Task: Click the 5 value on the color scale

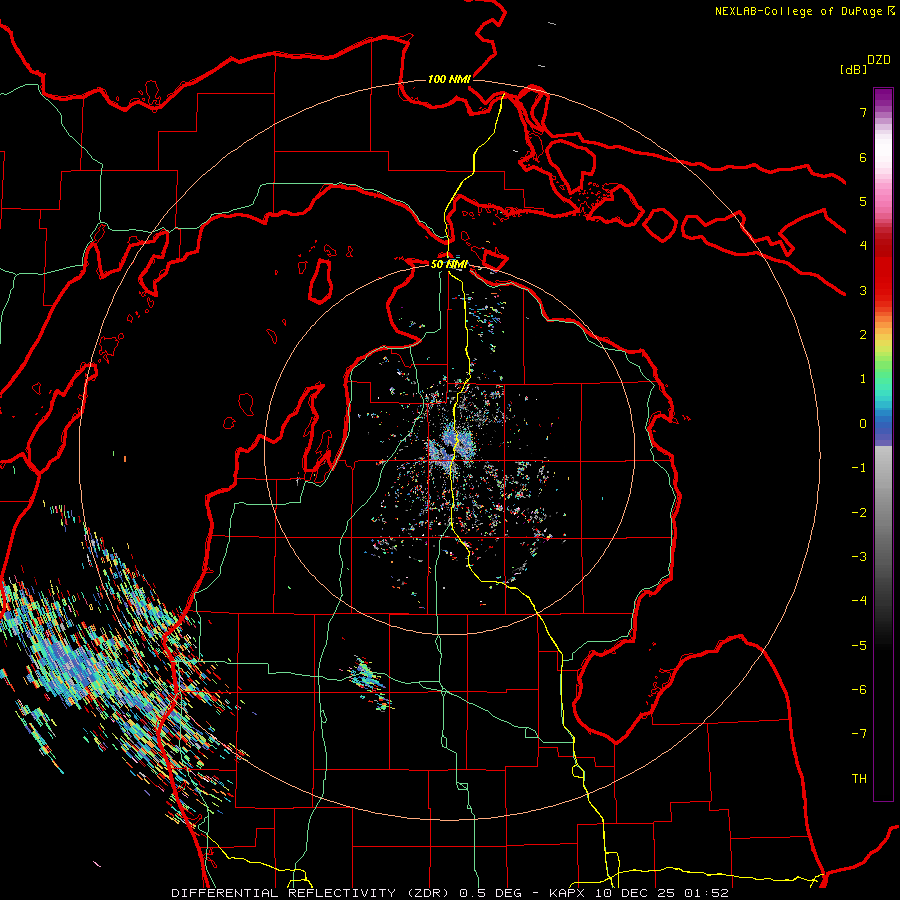Action: pyautogui.click(x=863, y=201)
